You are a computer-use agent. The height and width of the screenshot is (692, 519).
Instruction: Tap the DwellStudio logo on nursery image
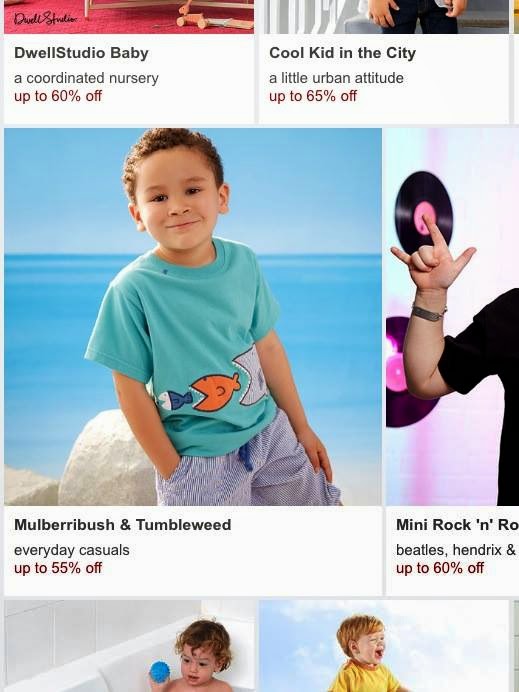(x=45, y=19)
